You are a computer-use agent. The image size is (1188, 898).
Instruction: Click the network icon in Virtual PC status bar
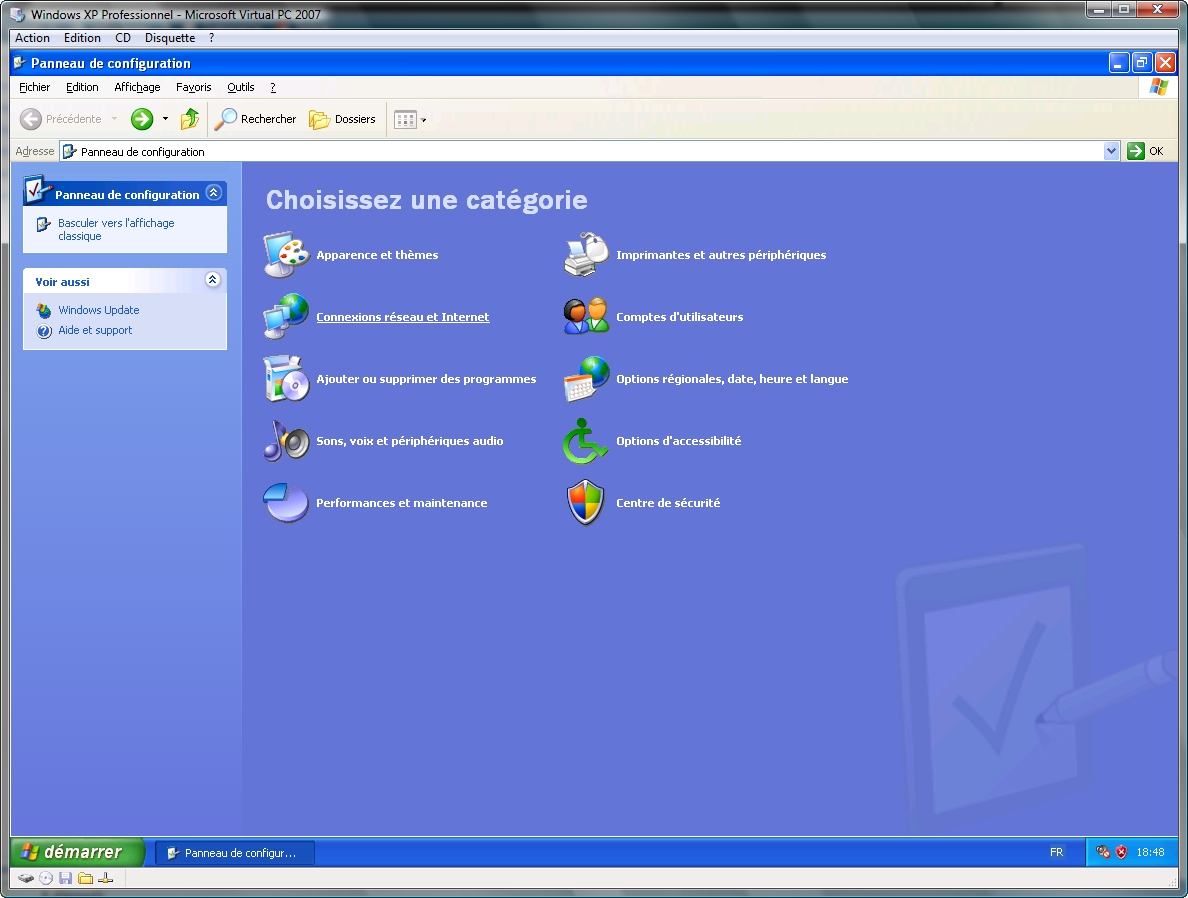(x=105, y=878)
